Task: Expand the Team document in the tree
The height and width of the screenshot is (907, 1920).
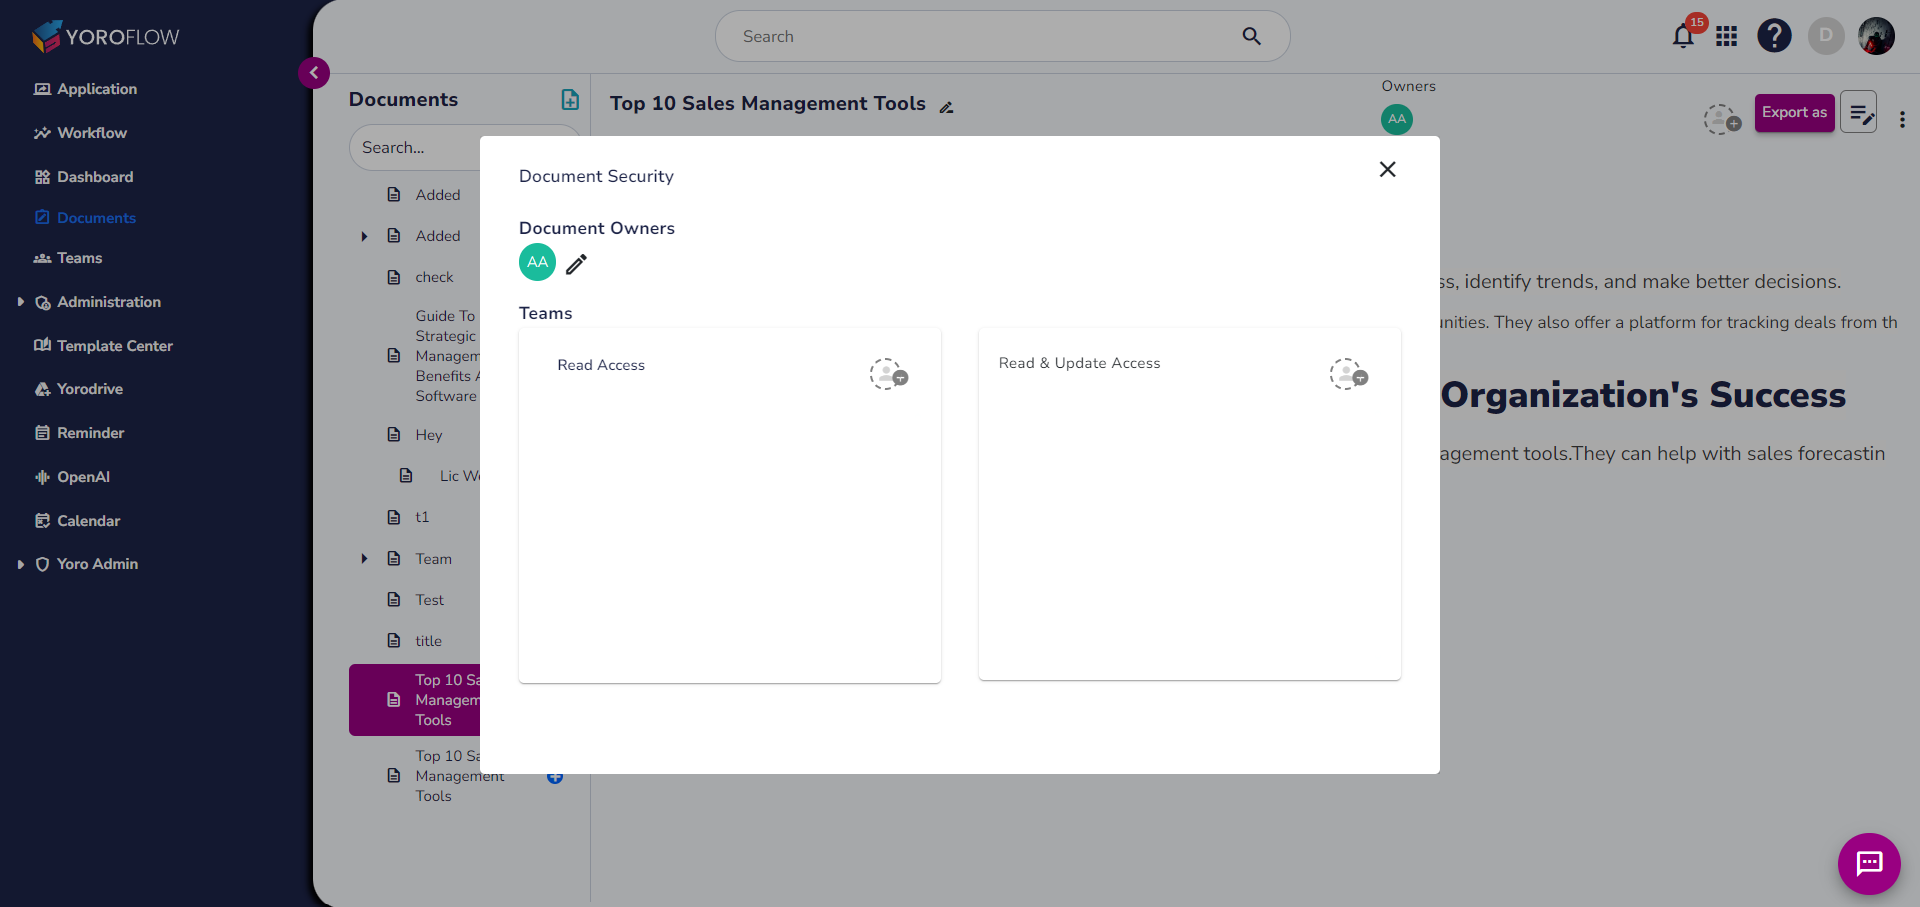Action: (x=364, y=558)
